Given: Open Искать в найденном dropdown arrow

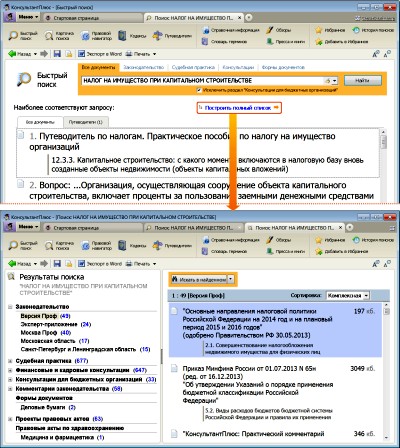Looking at the screenshot, I should pos(231,279).
